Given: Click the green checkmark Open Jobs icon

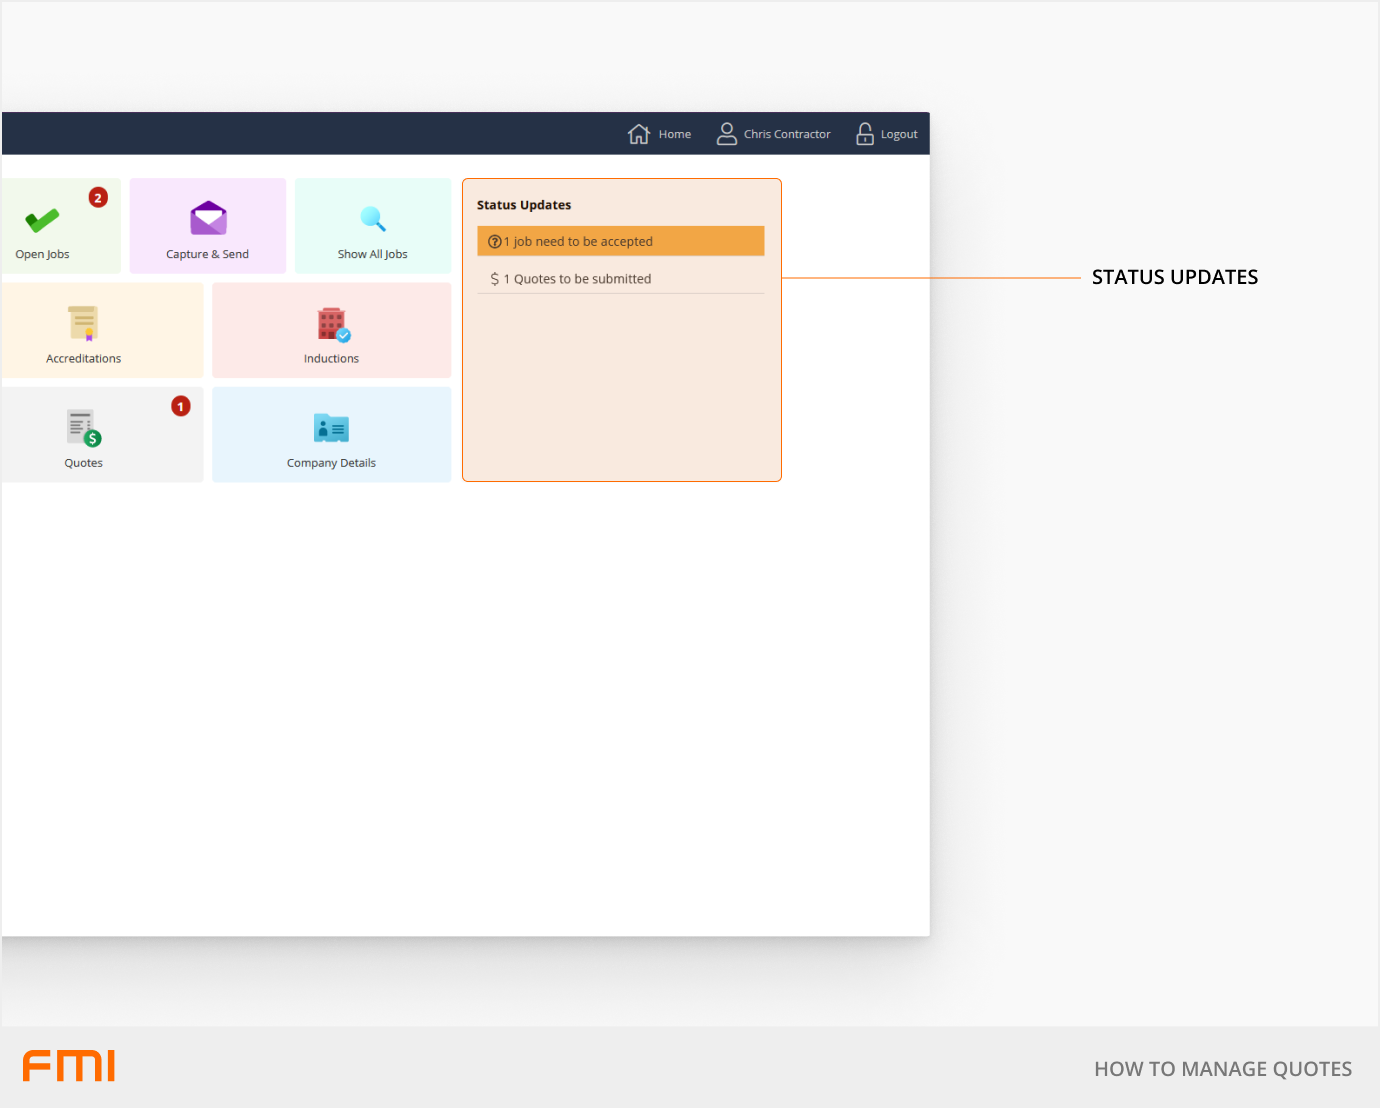Looking at the screenshot, I should [42, 220].
